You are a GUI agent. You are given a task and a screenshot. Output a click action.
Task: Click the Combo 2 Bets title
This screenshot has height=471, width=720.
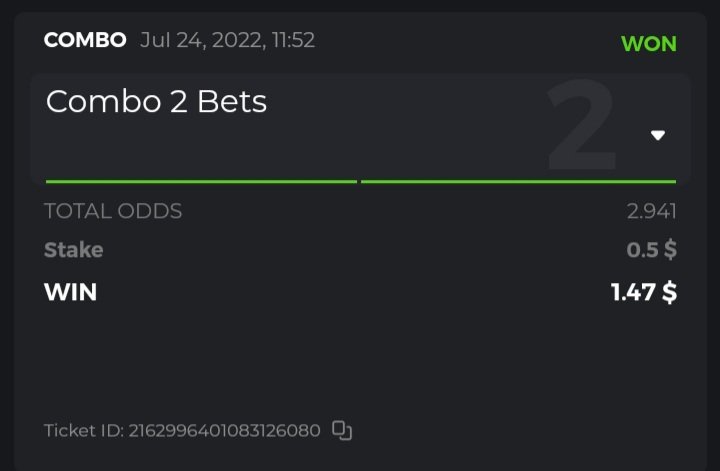156,101
